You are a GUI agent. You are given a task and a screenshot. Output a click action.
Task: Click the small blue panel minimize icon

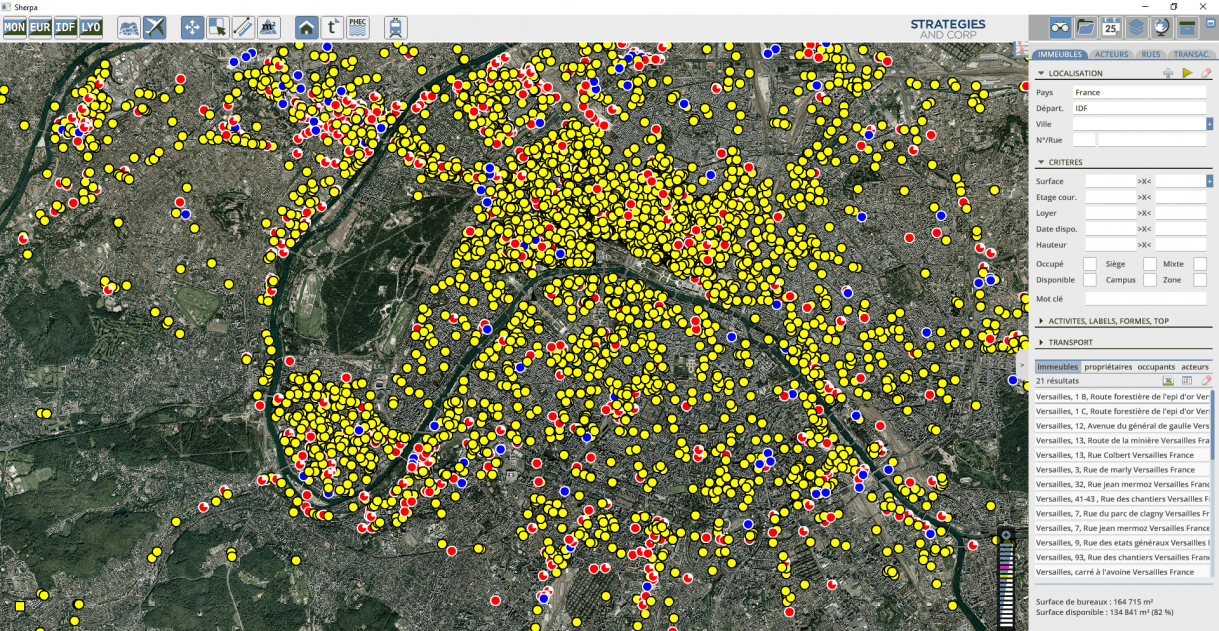point(1209,22)
